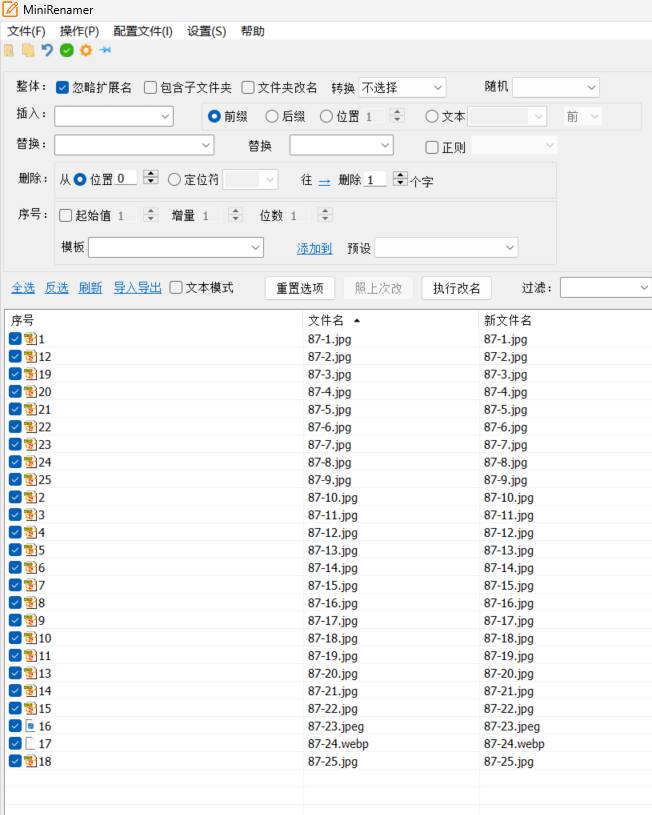This screenshot has height=815, width=652.
Task: Open the 预设 dropdown list
Action: pyautogui.click(x=446, y=247)
